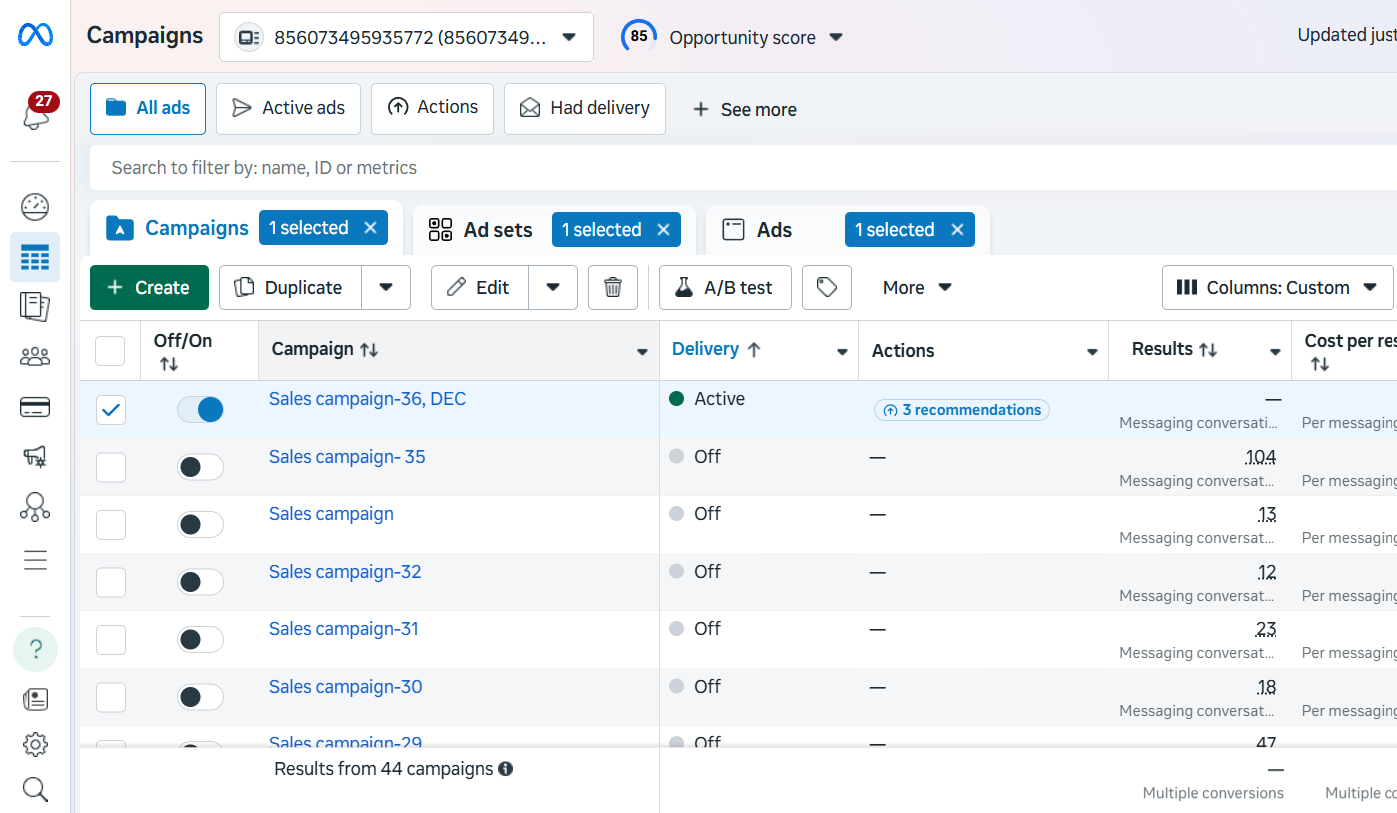Select the Had delivery filter tab
This screenshot has width=1397, height=813.
click(x=584, y=109)
